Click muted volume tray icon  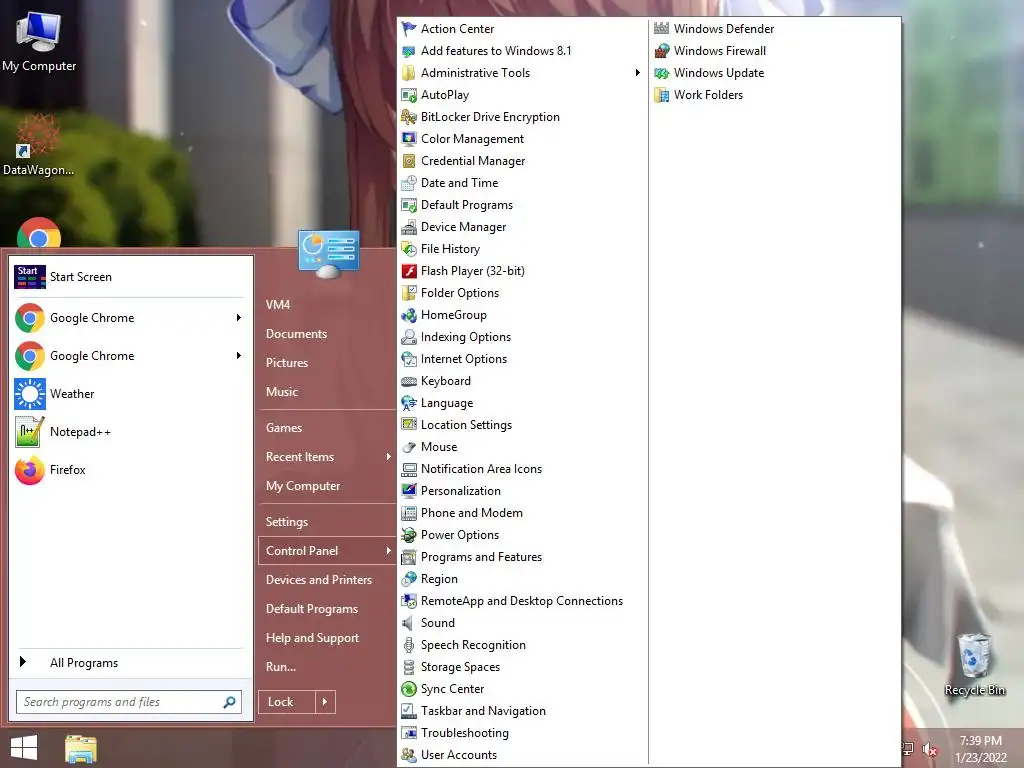tap(929, 750)
